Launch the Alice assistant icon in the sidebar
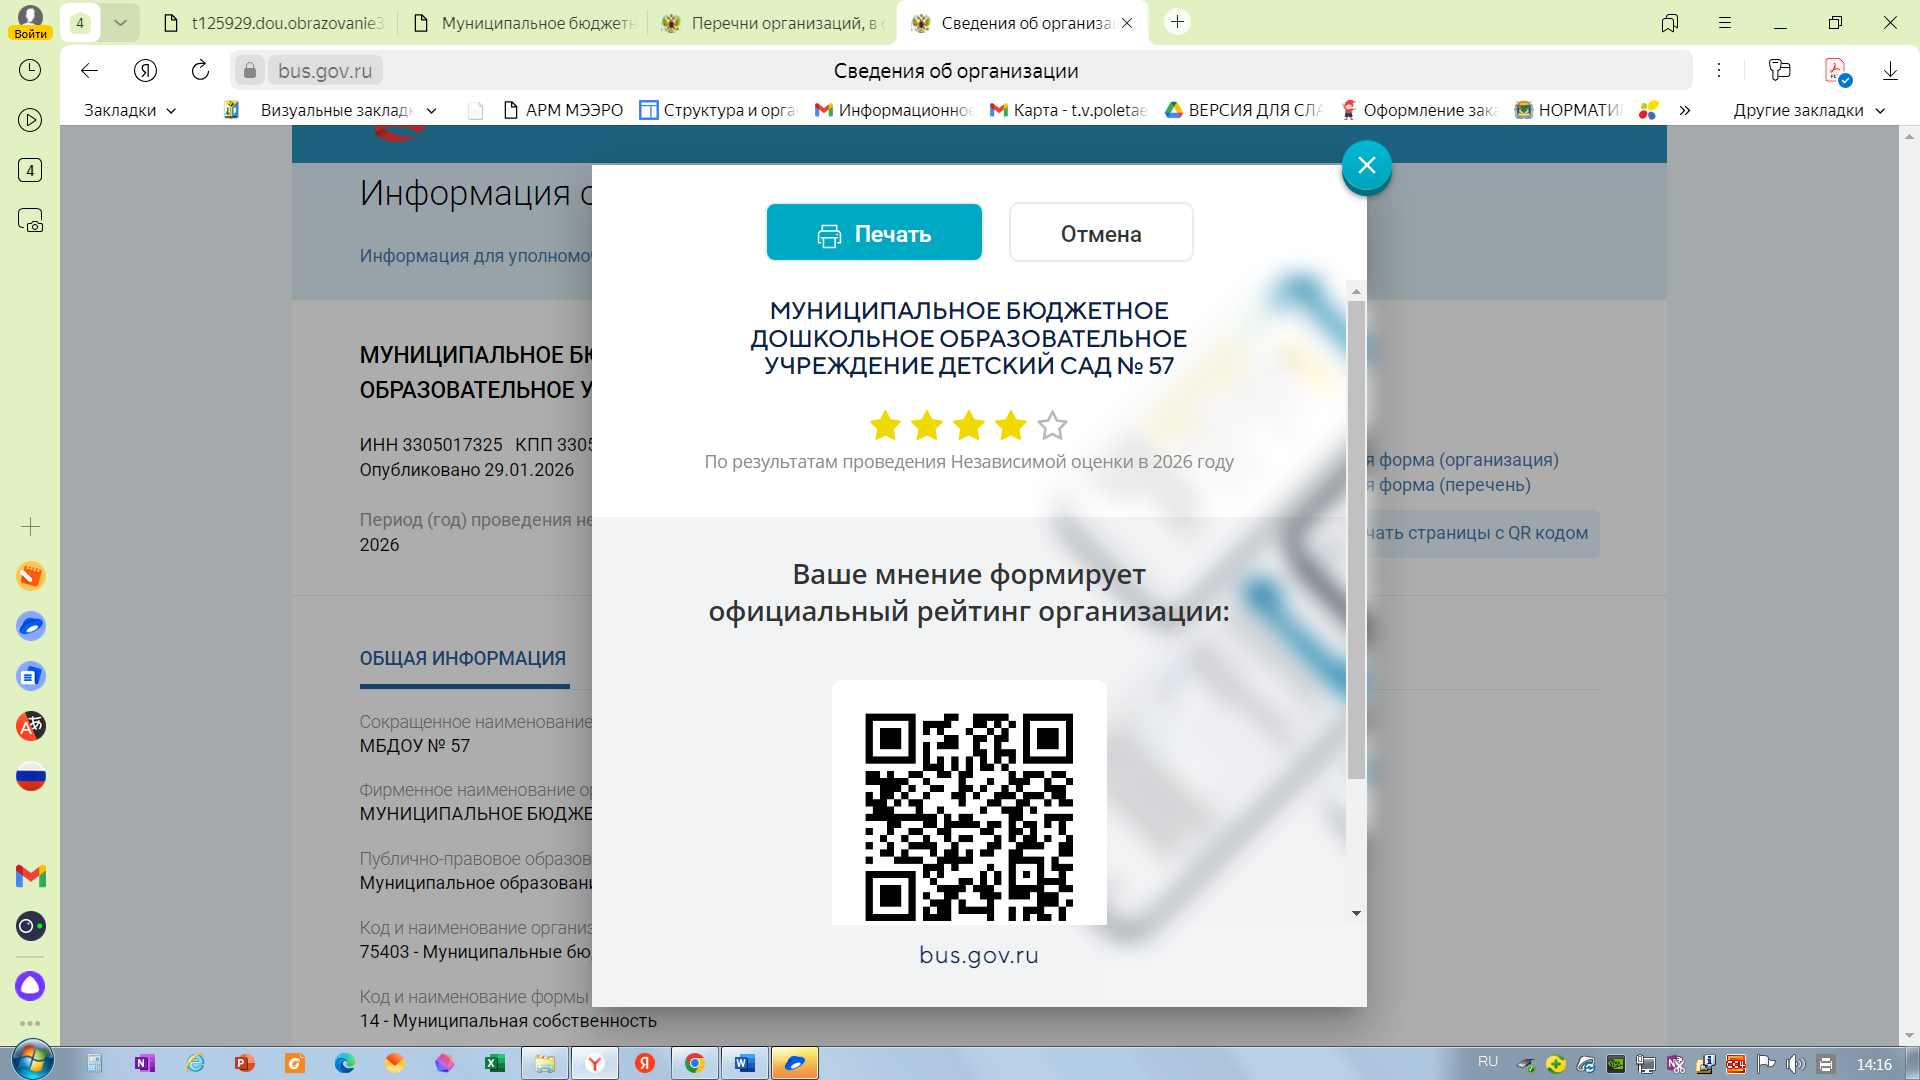1920x1080 pixels. [x=30, y=987]
